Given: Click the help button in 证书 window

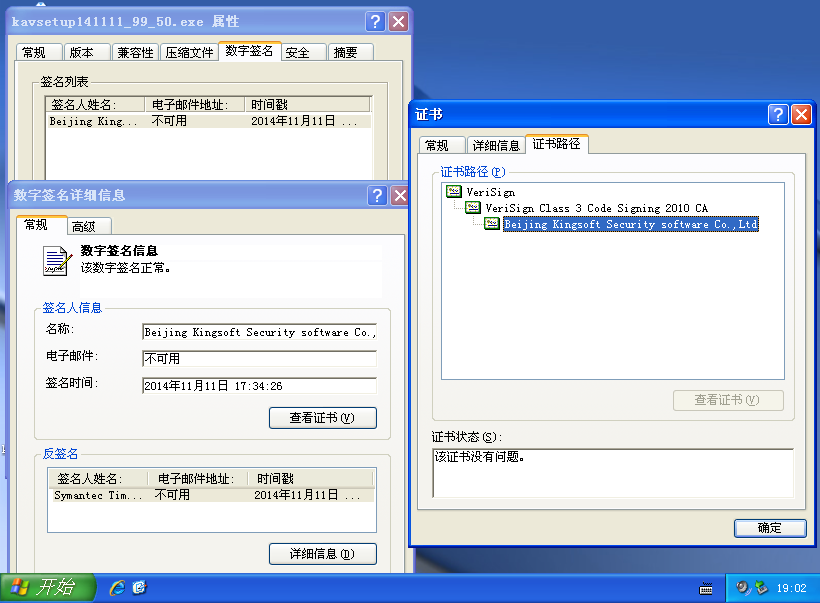Looking at the screenshot, I should 778,114.
